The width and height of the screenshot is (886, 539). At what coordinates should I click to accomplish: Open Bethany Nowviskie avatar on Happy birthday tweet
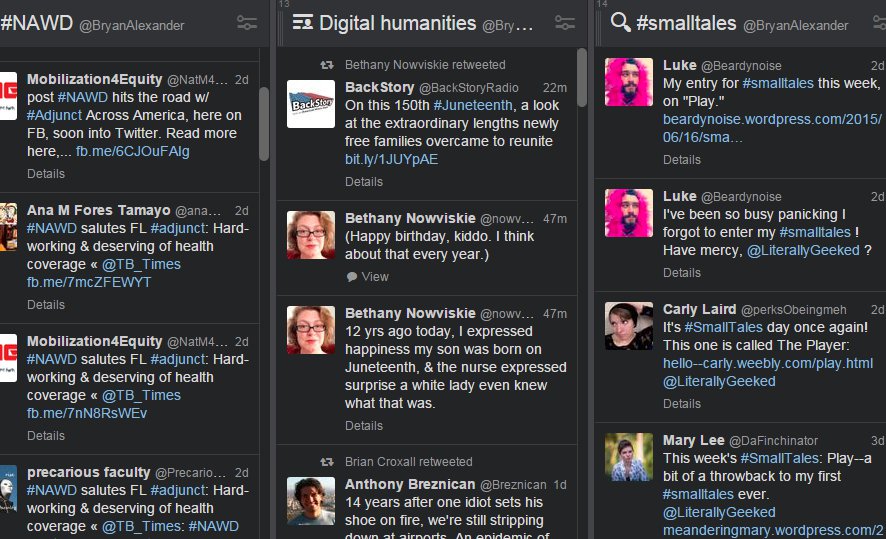[x=311, y=235]
